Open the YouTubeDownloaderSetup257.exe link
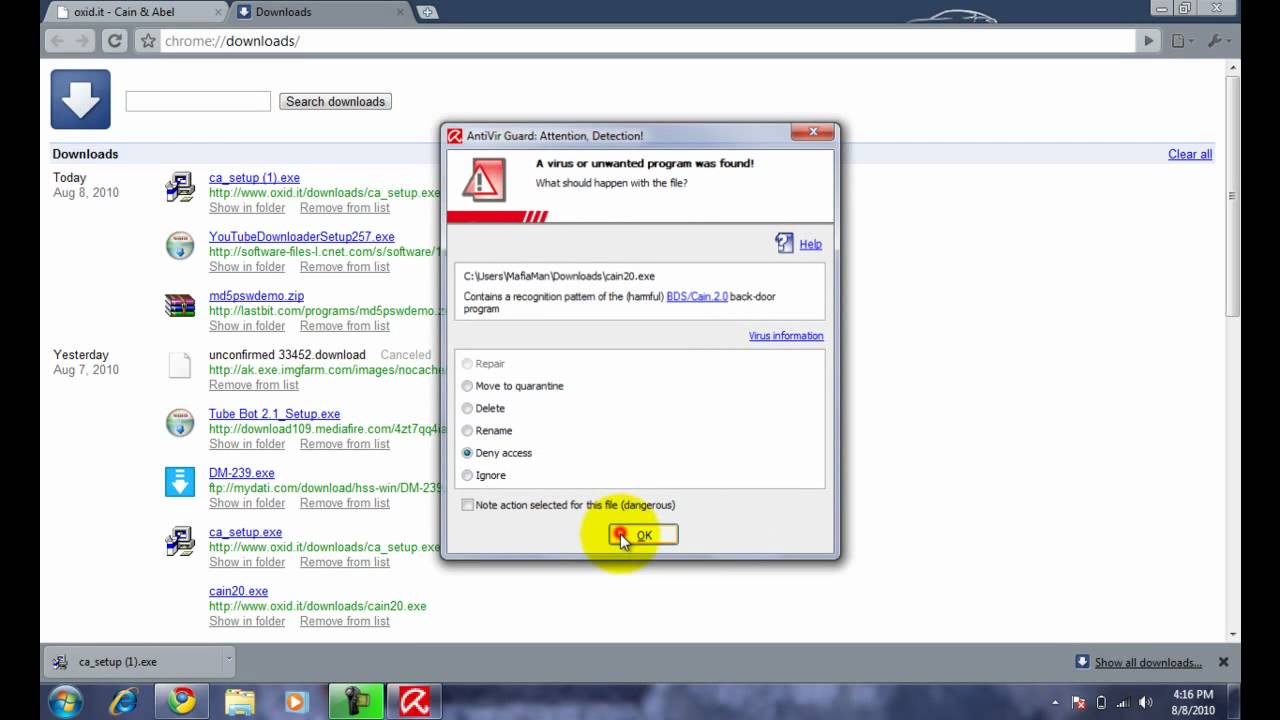Screen dimensions: 1280x720 click(302, 237)
